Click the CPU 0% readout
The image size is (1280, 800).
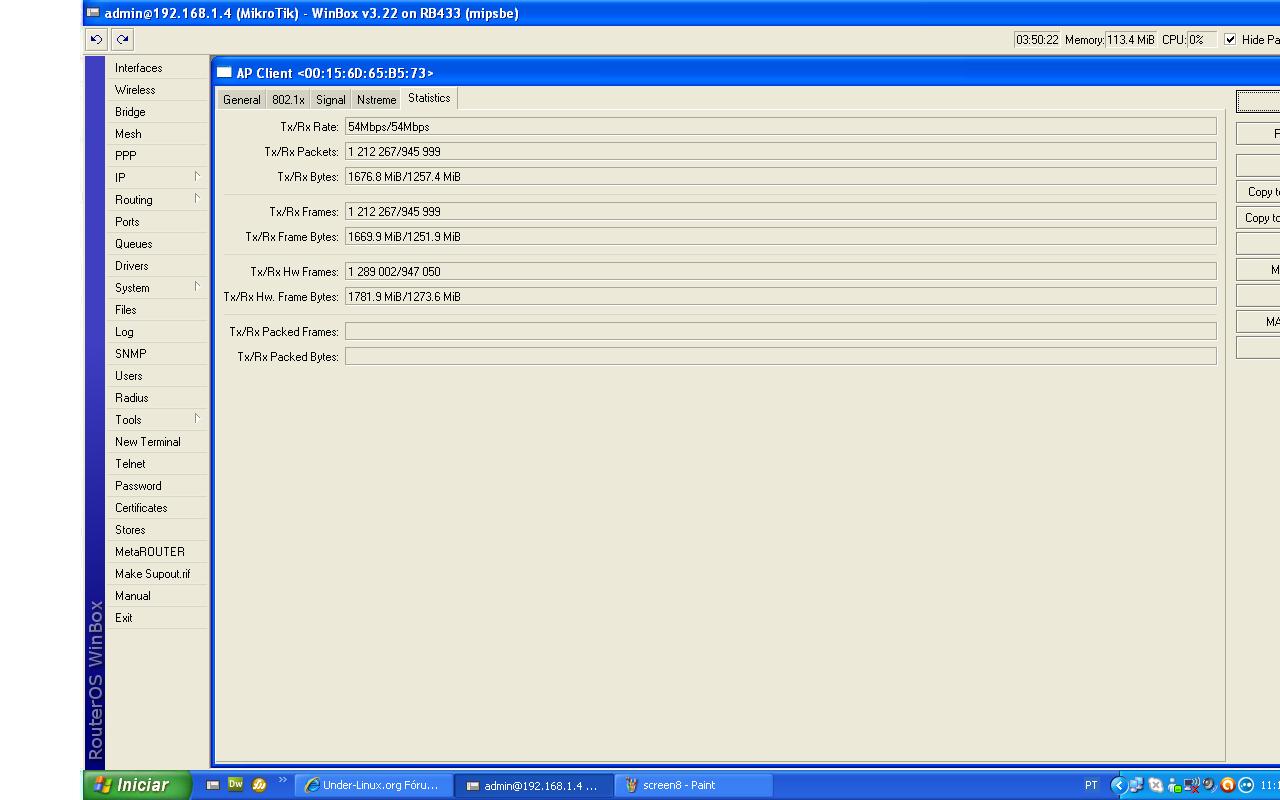[1201, 40]
